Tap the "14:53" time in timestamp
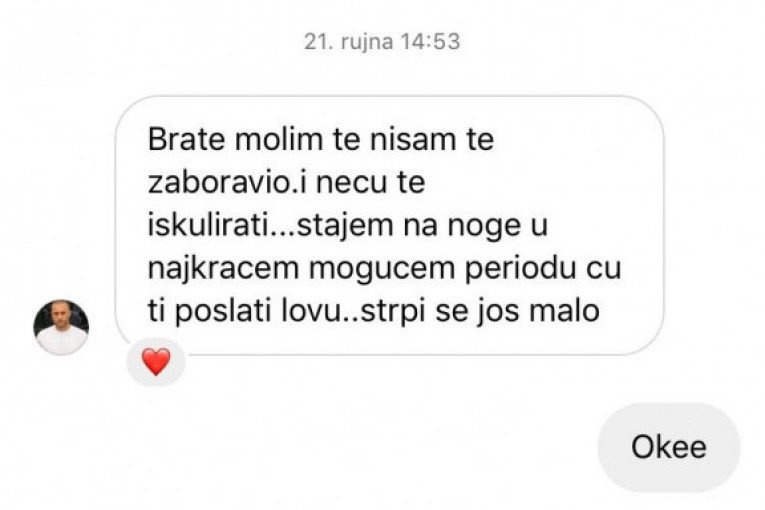 (430, 41)
